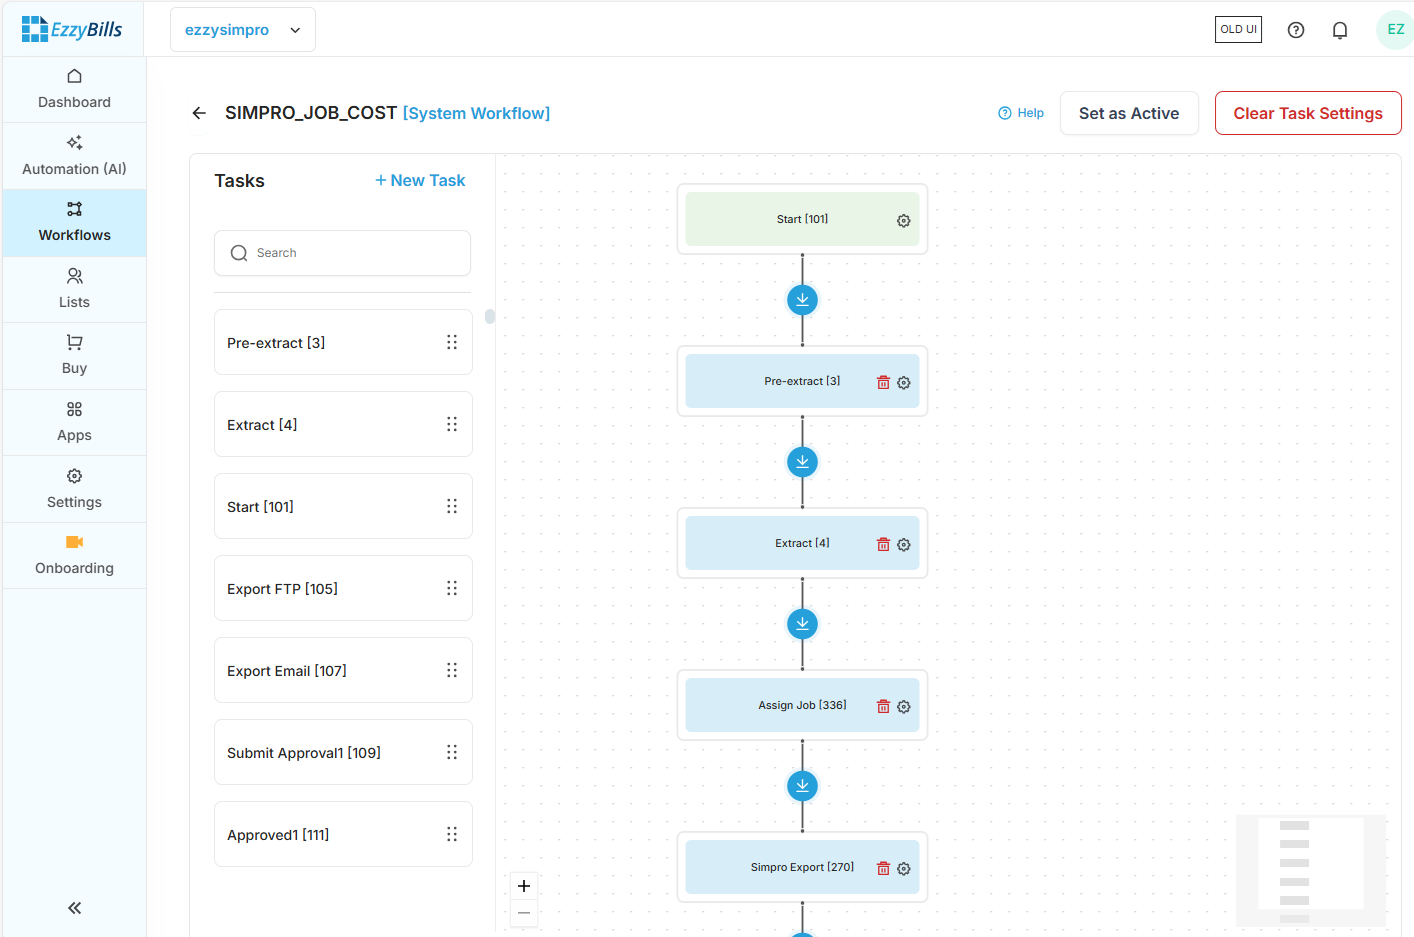The height and width of the screenshot is (937, 1414).
Task: Click the notifications bell icon
Action: click(x=1339, y=30)
